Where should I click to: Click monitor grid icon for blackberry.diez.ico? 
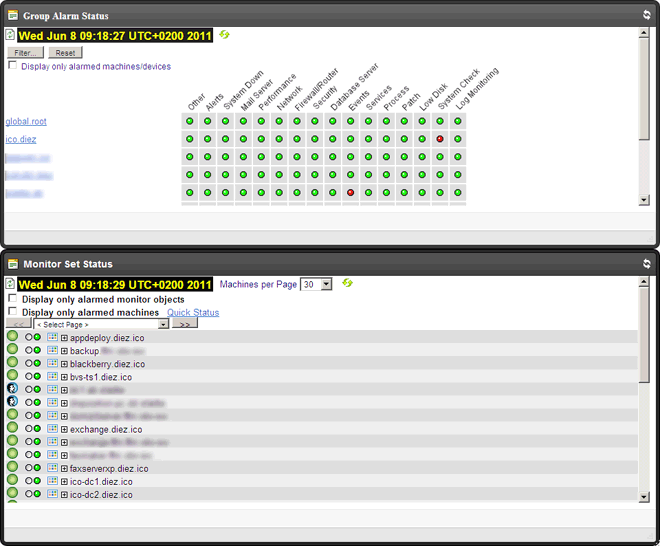click(x=52, y=363)
